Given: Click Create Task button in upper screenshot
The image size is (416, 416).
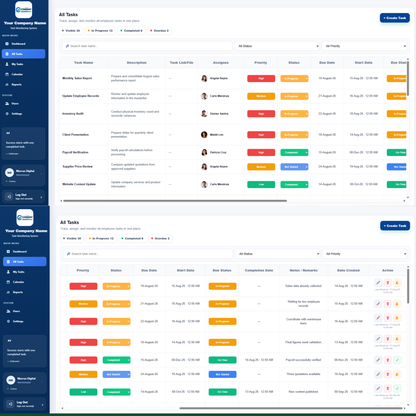Looking at the screenshot, I should pyautogui.click(x=395, y=18).
